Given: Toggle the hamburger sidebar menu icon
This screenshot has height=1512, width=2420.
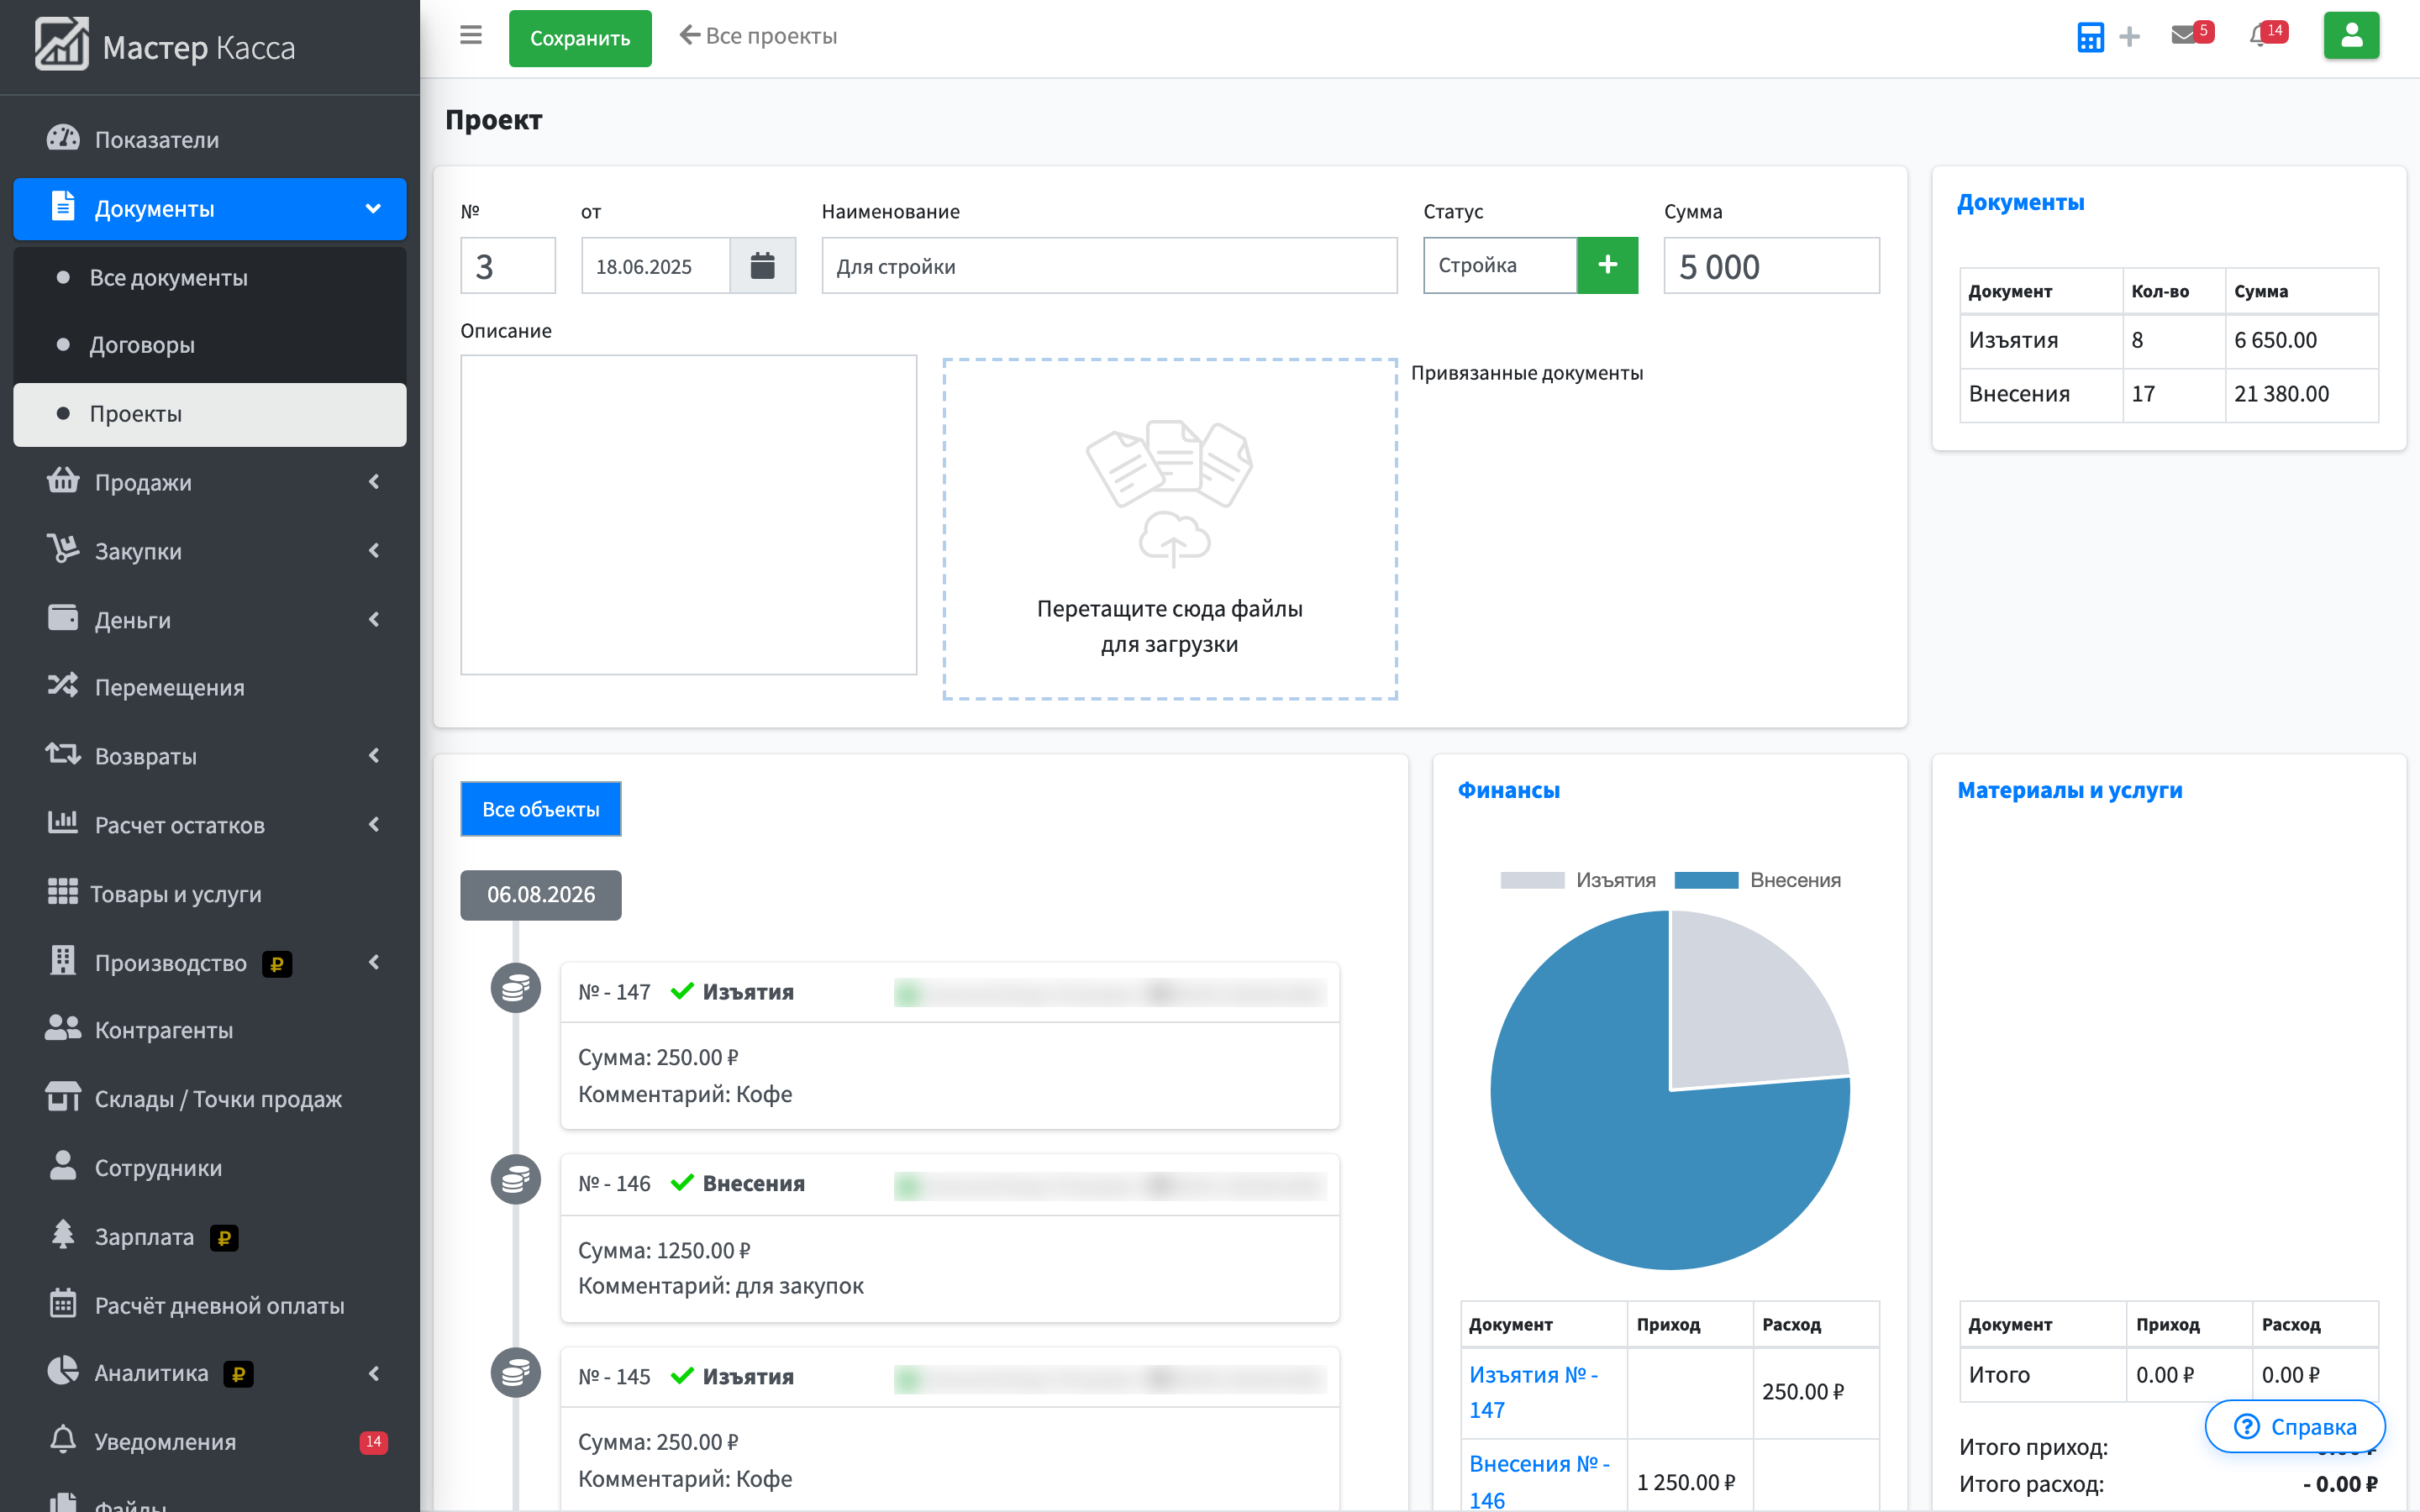Looking at the screenshot, I should click(471, 36).
